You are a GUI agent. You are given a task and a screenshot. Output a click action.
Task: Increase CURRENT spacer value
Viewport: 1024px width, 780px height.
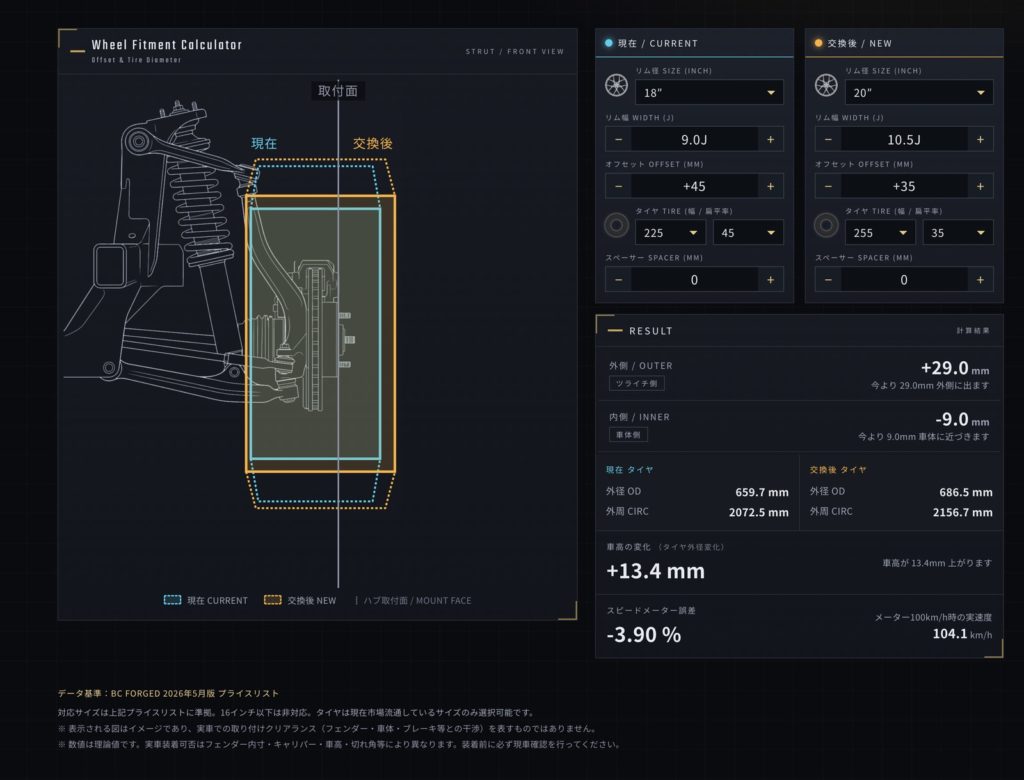(x=771, y=280)
